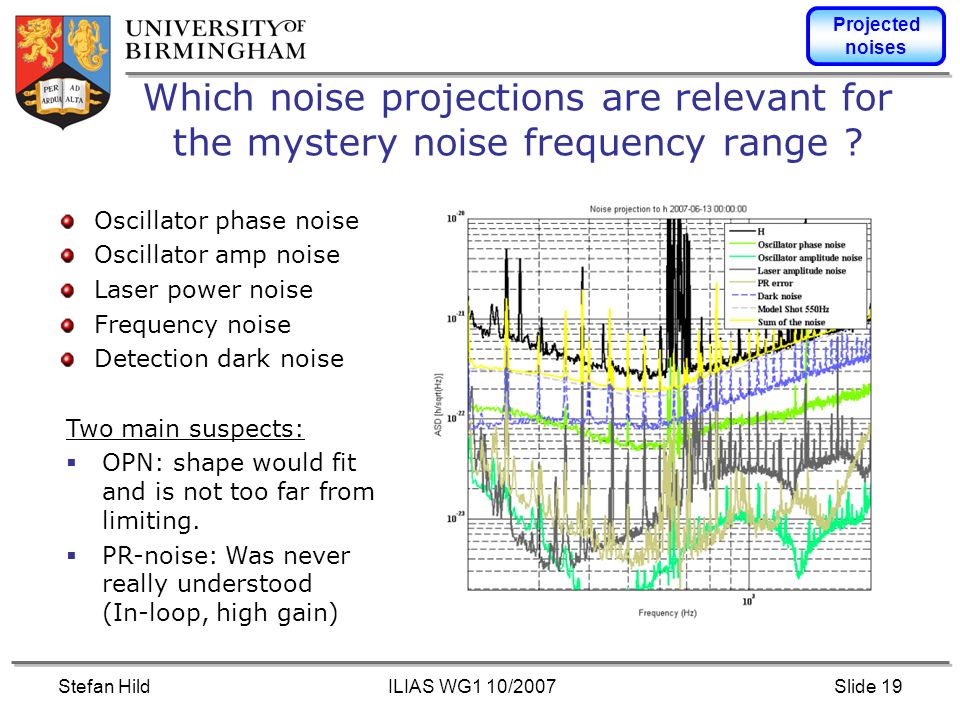The image size is (960, 720).
Task: Click 'Oscillator phase noise' in the plot legend
Action: [801, 244]
